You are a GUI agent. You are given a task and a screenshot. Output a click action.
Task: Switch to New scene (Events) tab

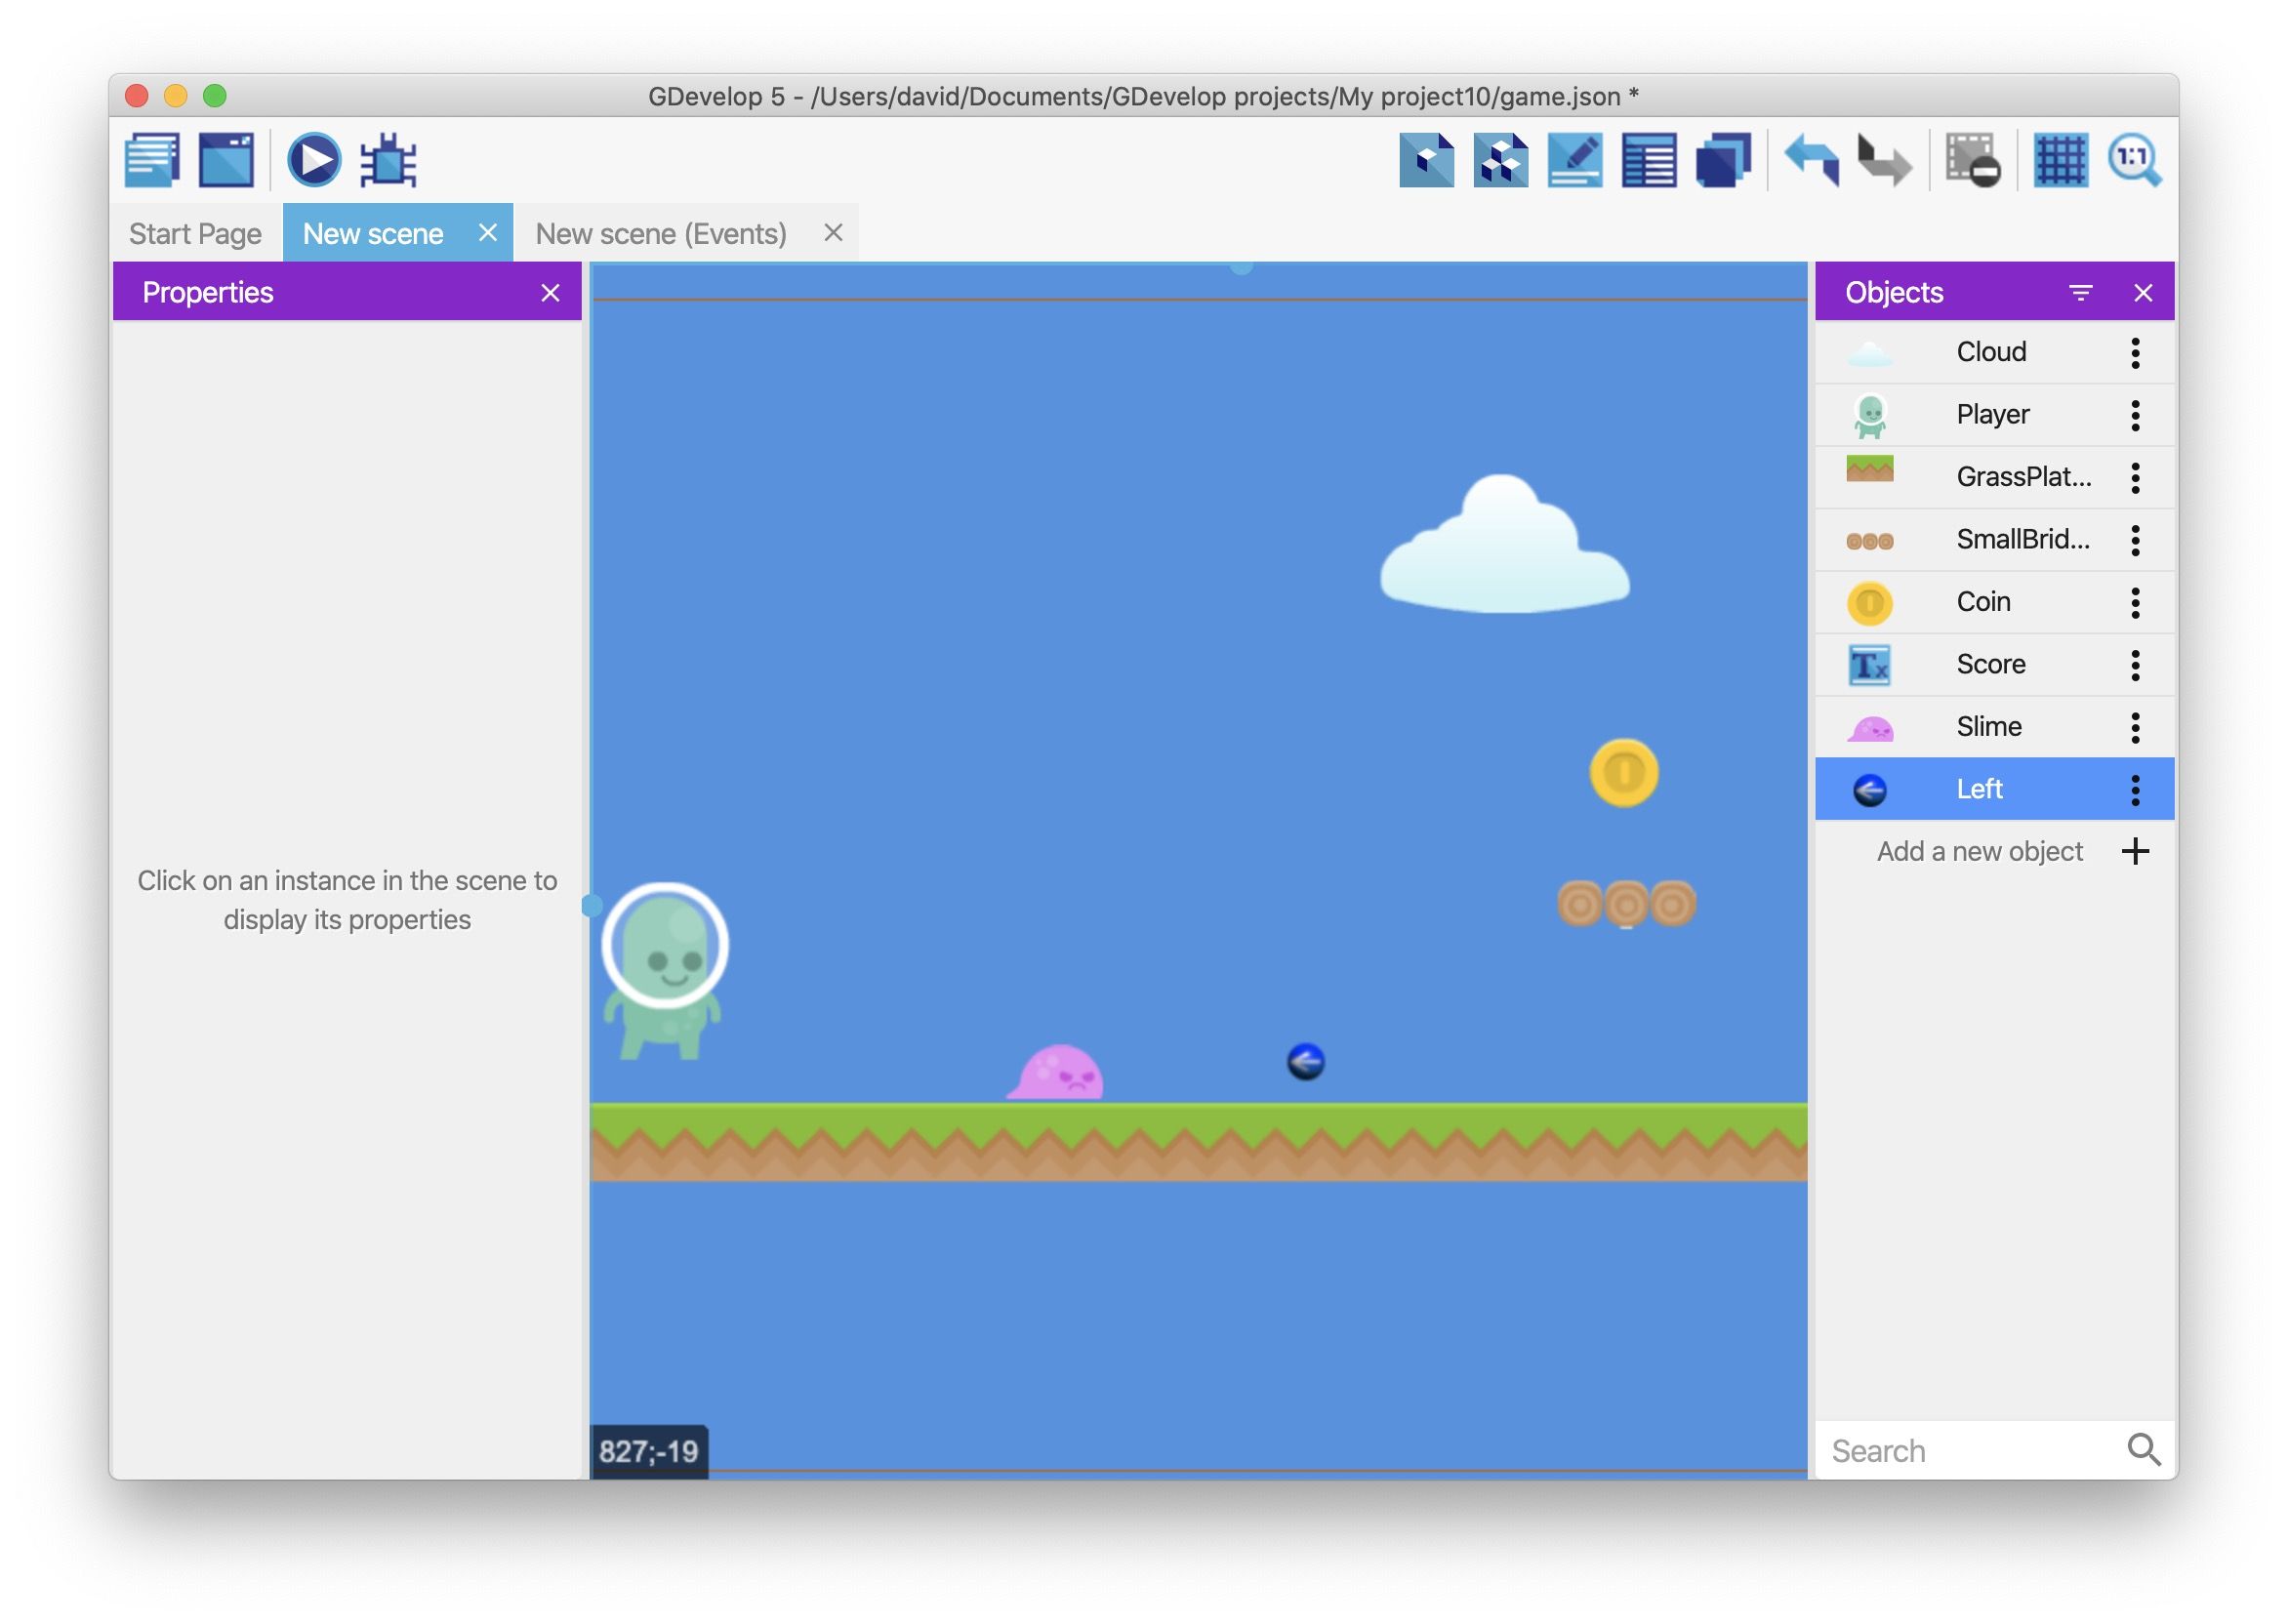click(661, 234)
